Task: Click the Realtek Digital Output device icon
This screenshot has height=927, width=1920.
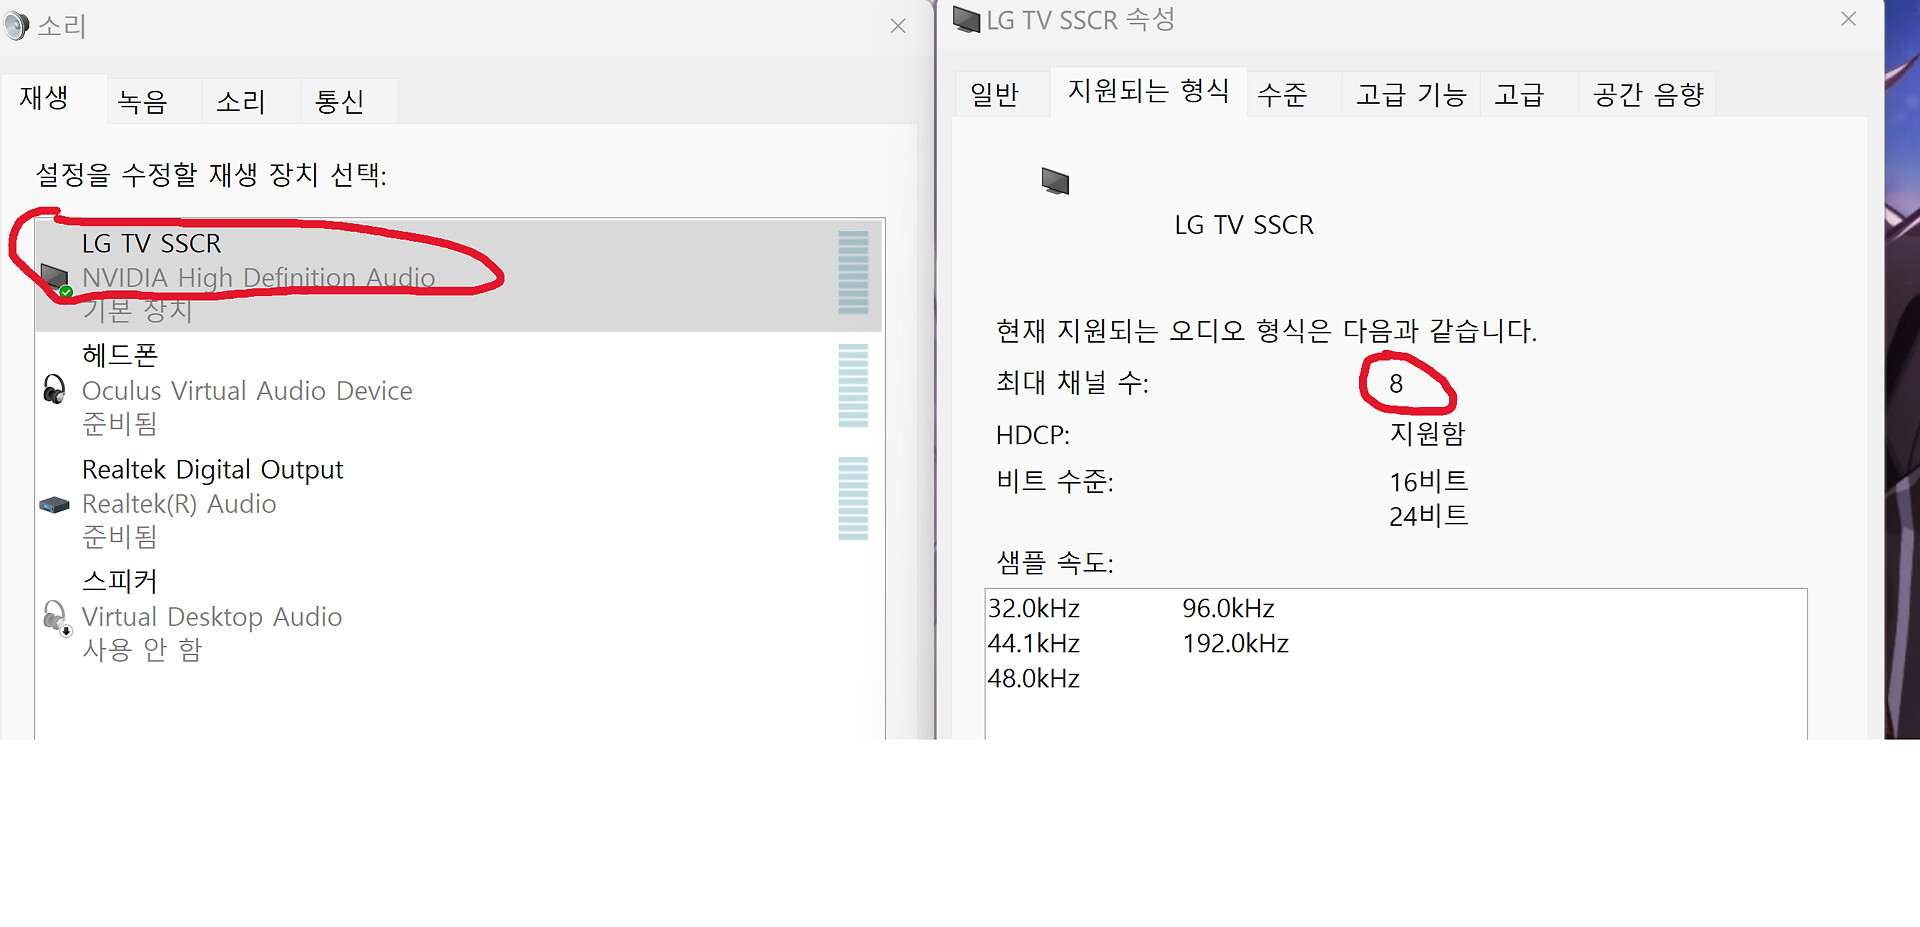Action: 55,504
